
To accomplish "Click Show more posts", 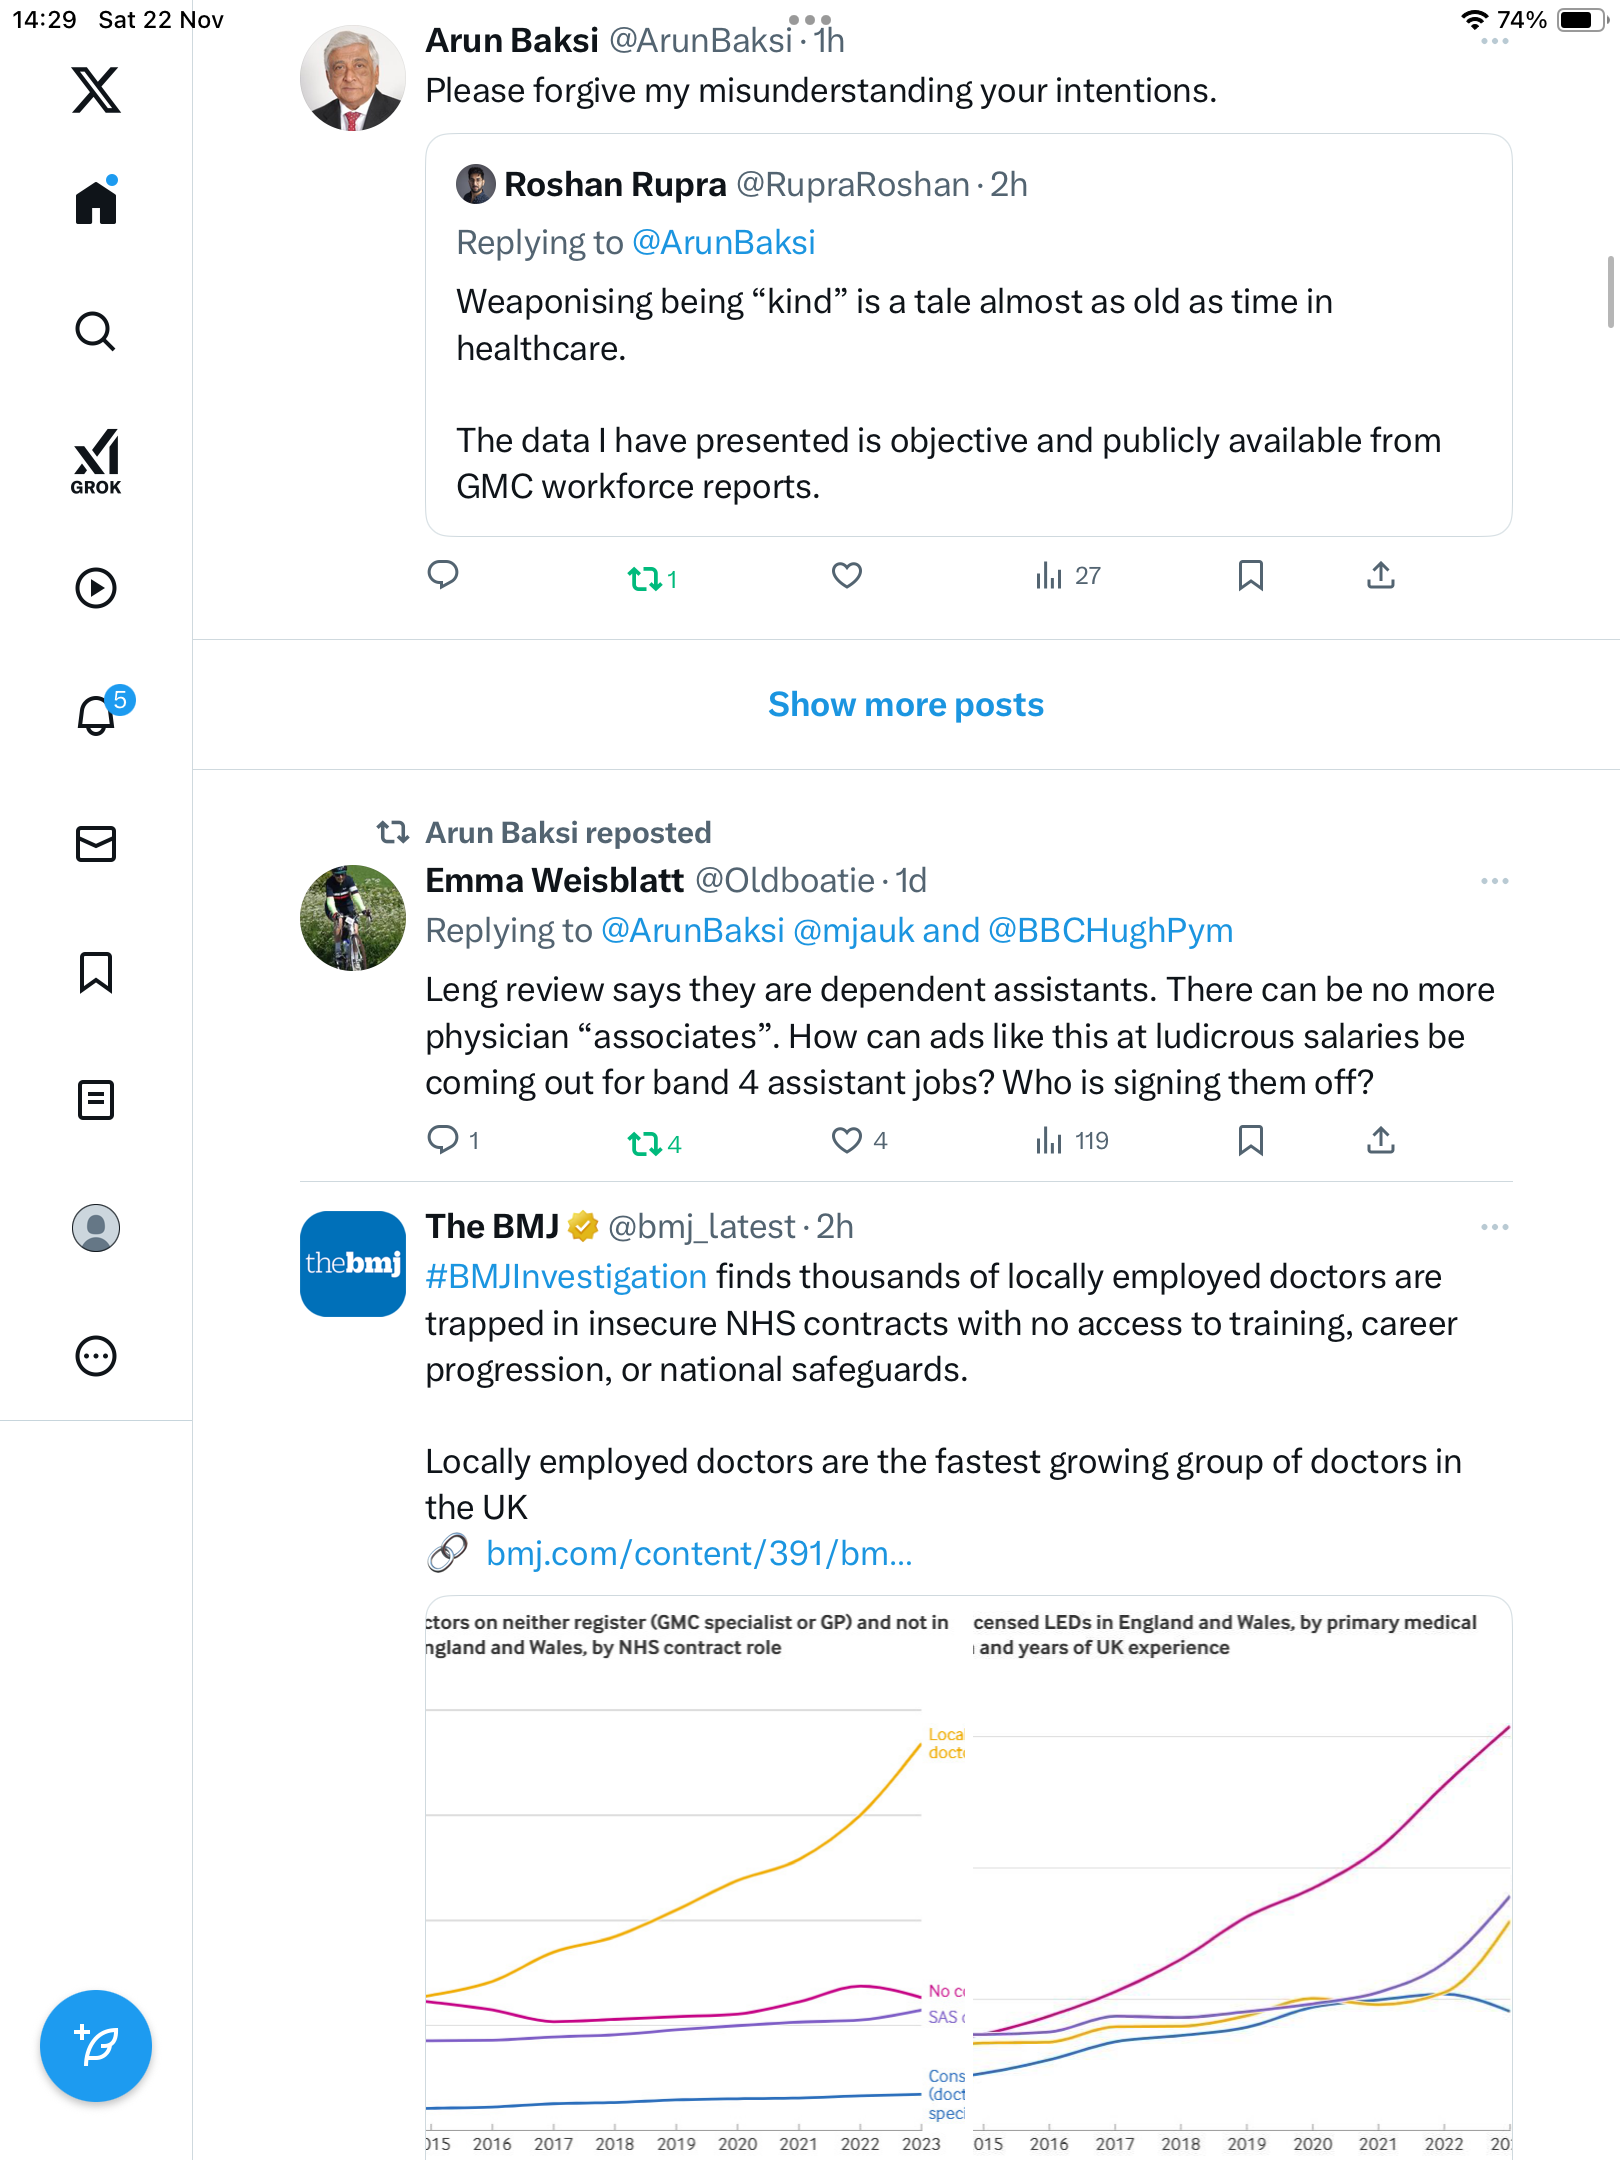I will [x=905, y=705].
